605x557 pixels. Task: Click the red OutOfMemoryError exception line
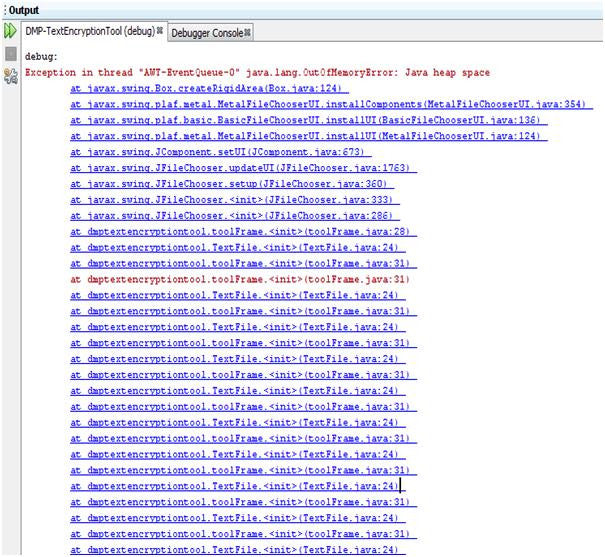tap(257, 73)
